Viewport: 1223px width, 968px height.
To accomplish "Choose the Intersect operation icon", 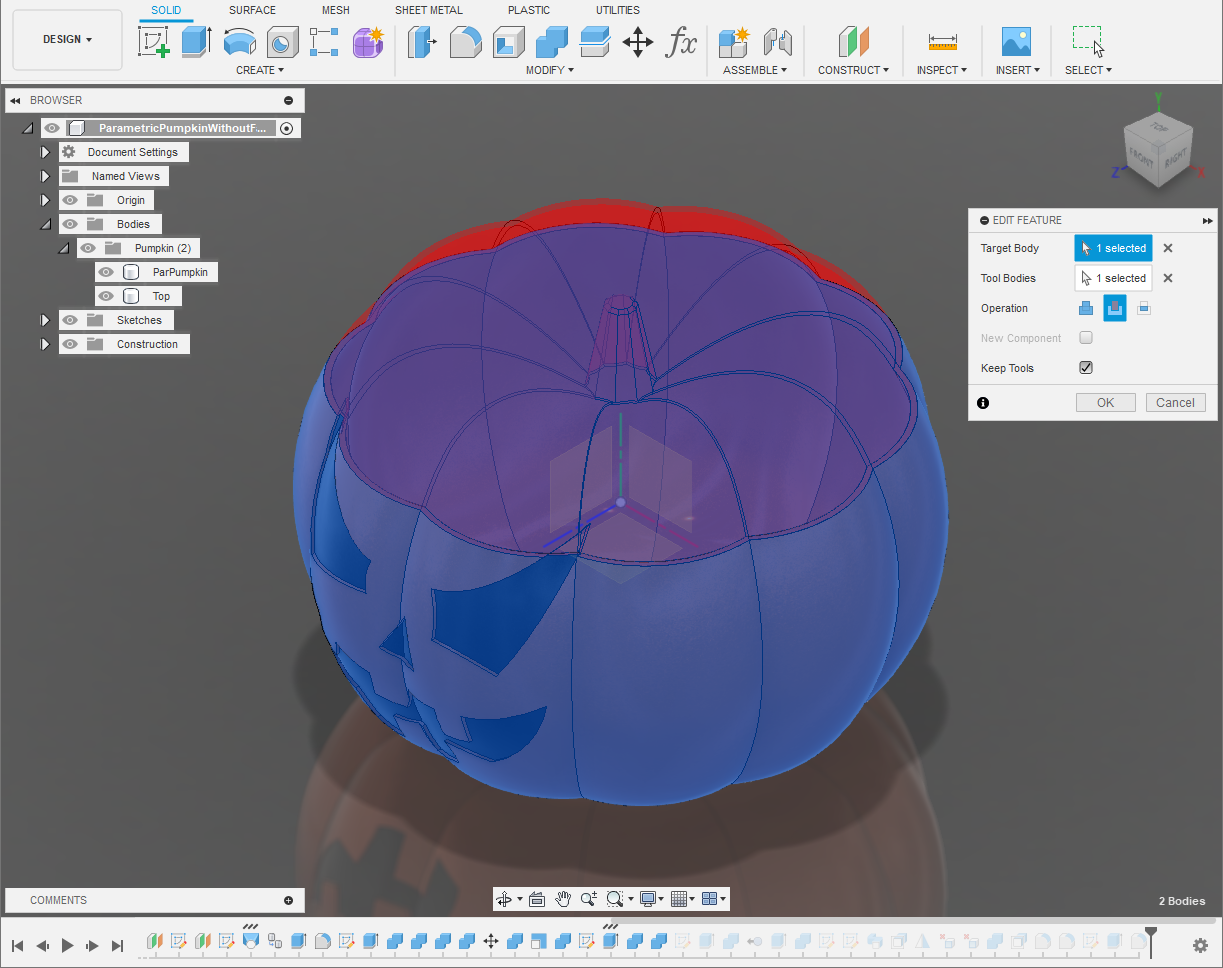I will [1144, 308].
